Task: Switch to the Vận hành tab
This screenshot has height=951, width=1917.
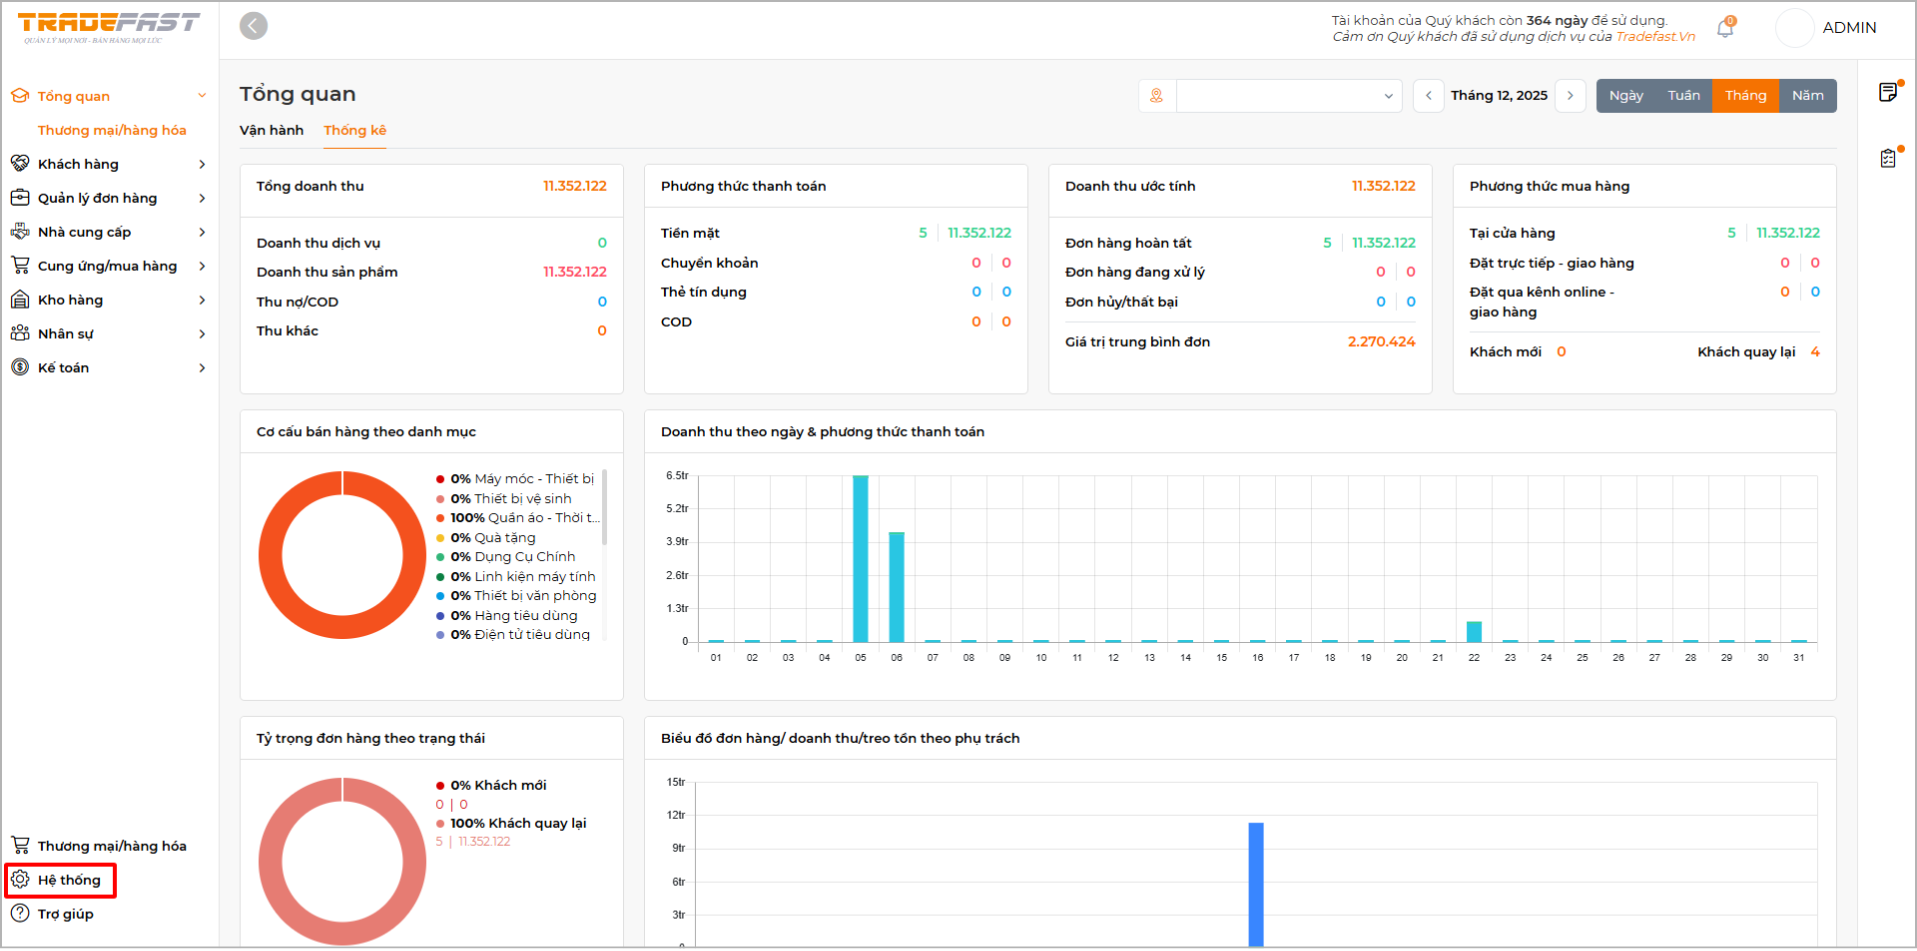Action: pyautogui.click(x=271, y=130)
